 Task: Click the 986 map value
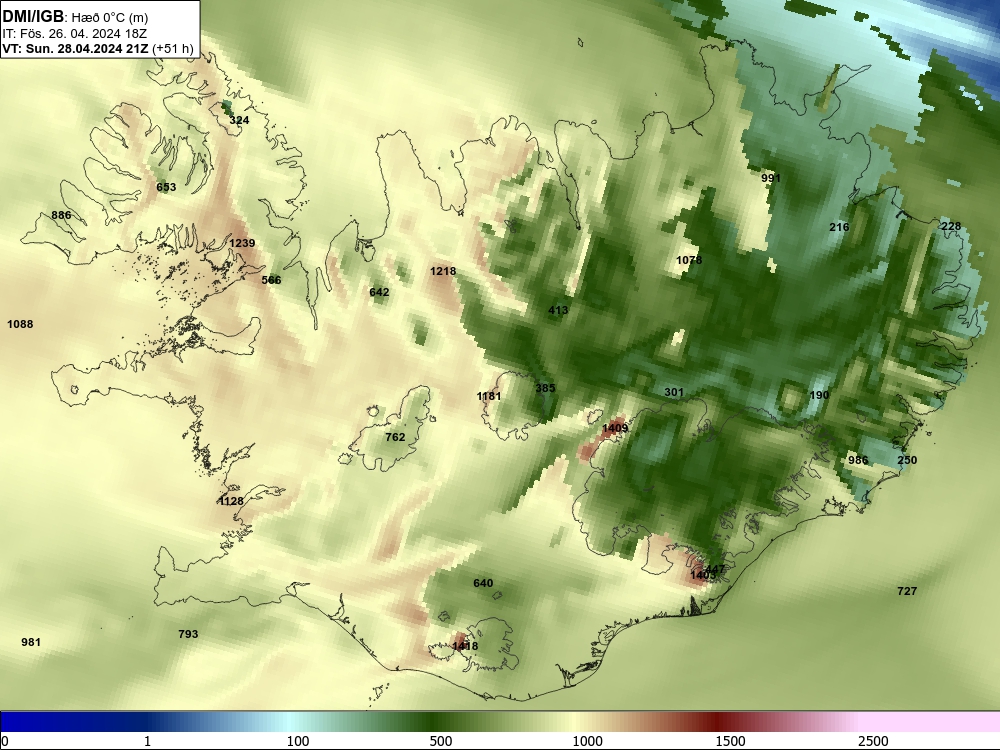coord(858,460)
